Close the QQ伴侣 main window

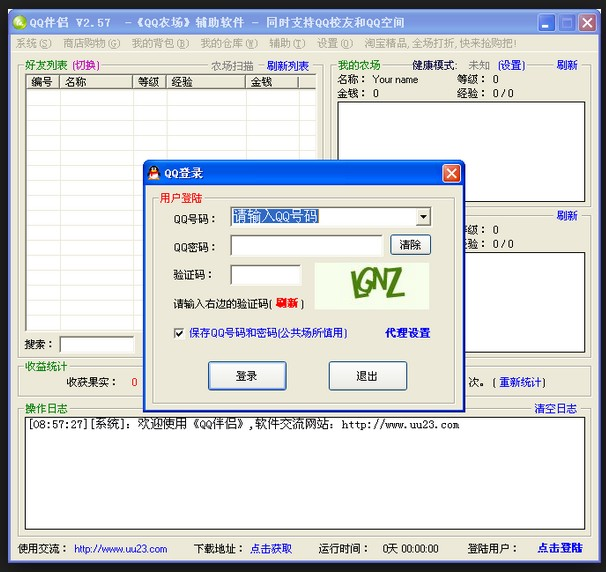point(587,23)
